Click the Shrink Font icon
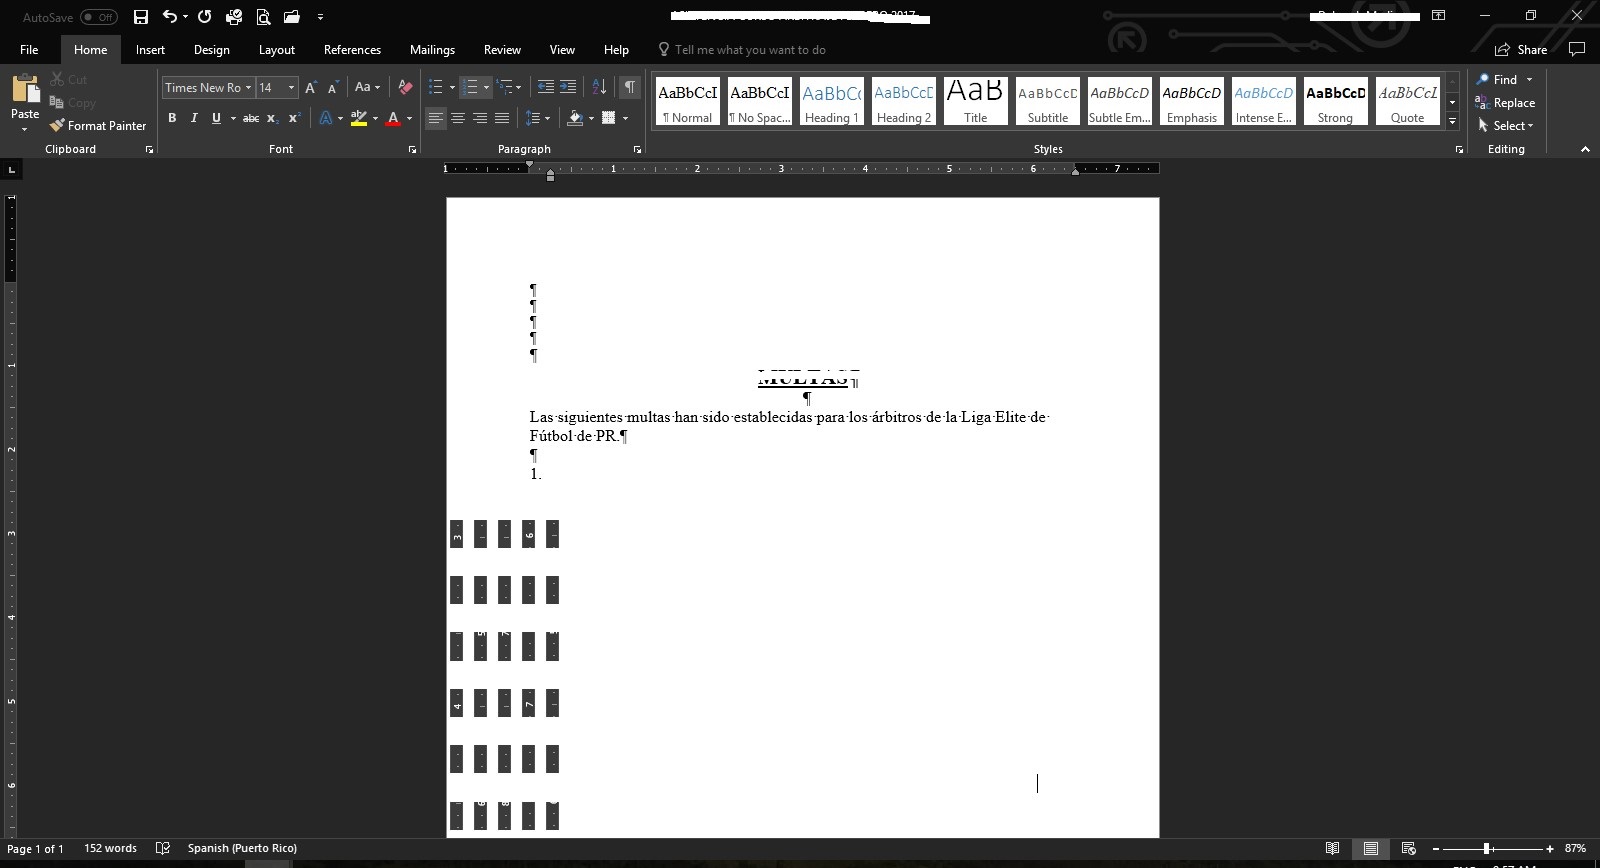The image size is (1600, 868). (x=333, y=88)
